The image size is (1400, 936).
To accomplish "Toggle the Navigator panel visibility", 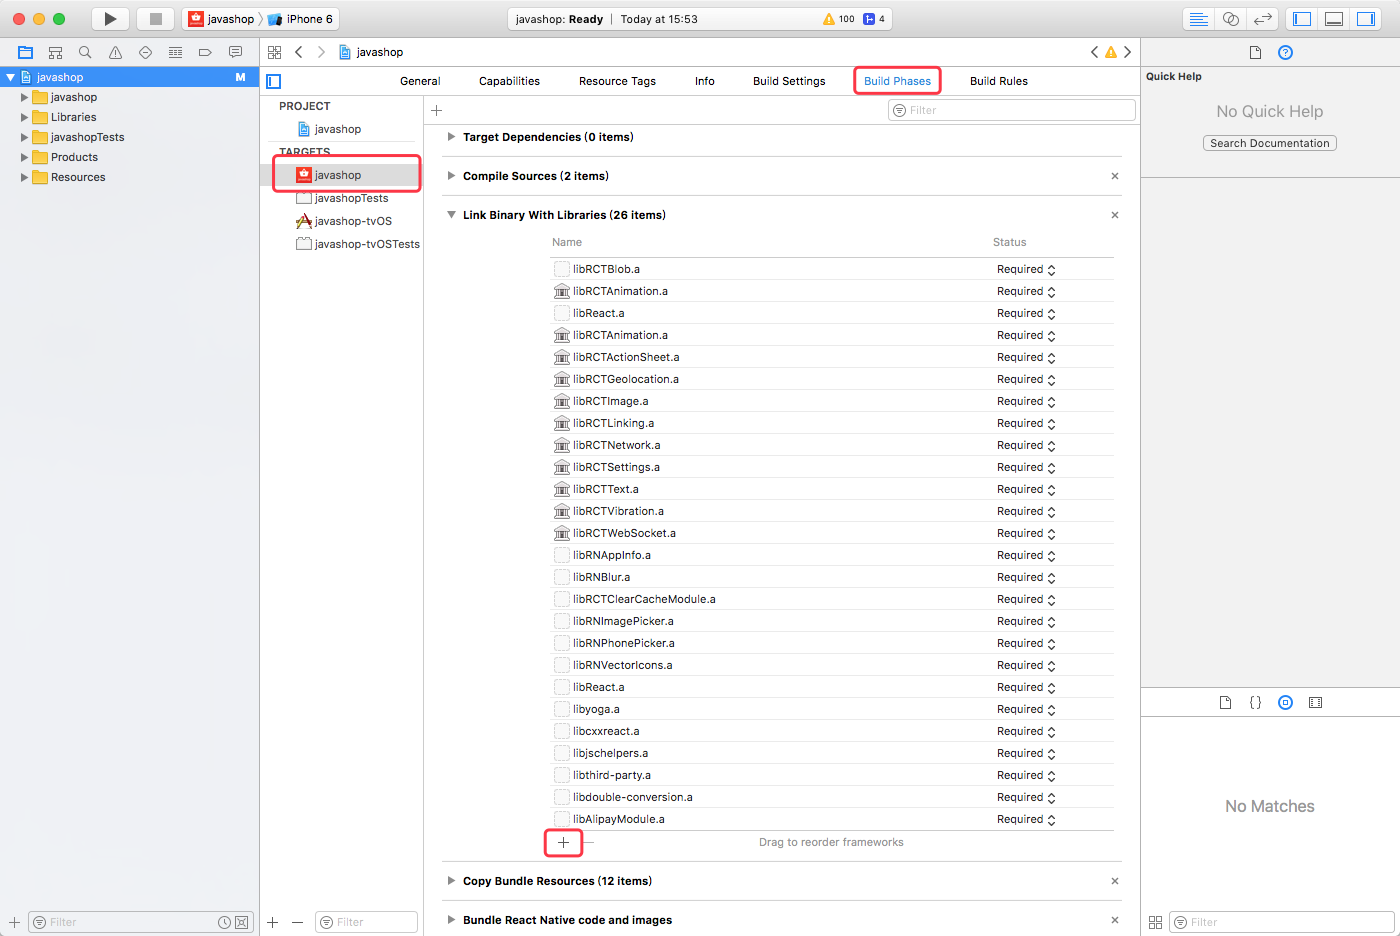I will 1301,19.
